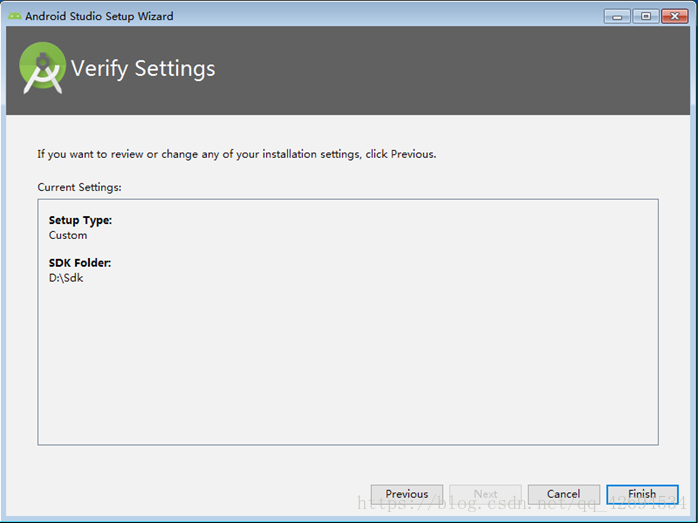Click the 'click Previous' instruction text
The width and height of the screenshot is (698, 523).
tap(401, 154)
